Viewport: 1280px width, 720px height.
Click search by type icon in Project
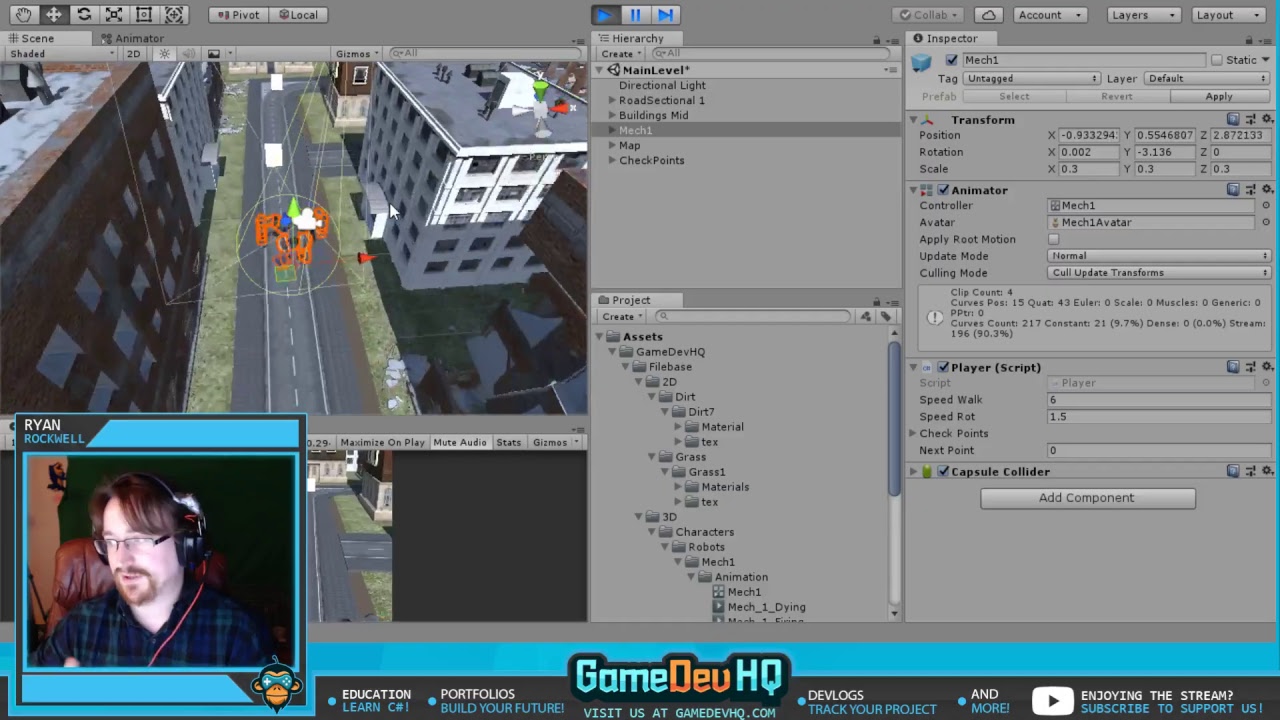click(865, 316)
